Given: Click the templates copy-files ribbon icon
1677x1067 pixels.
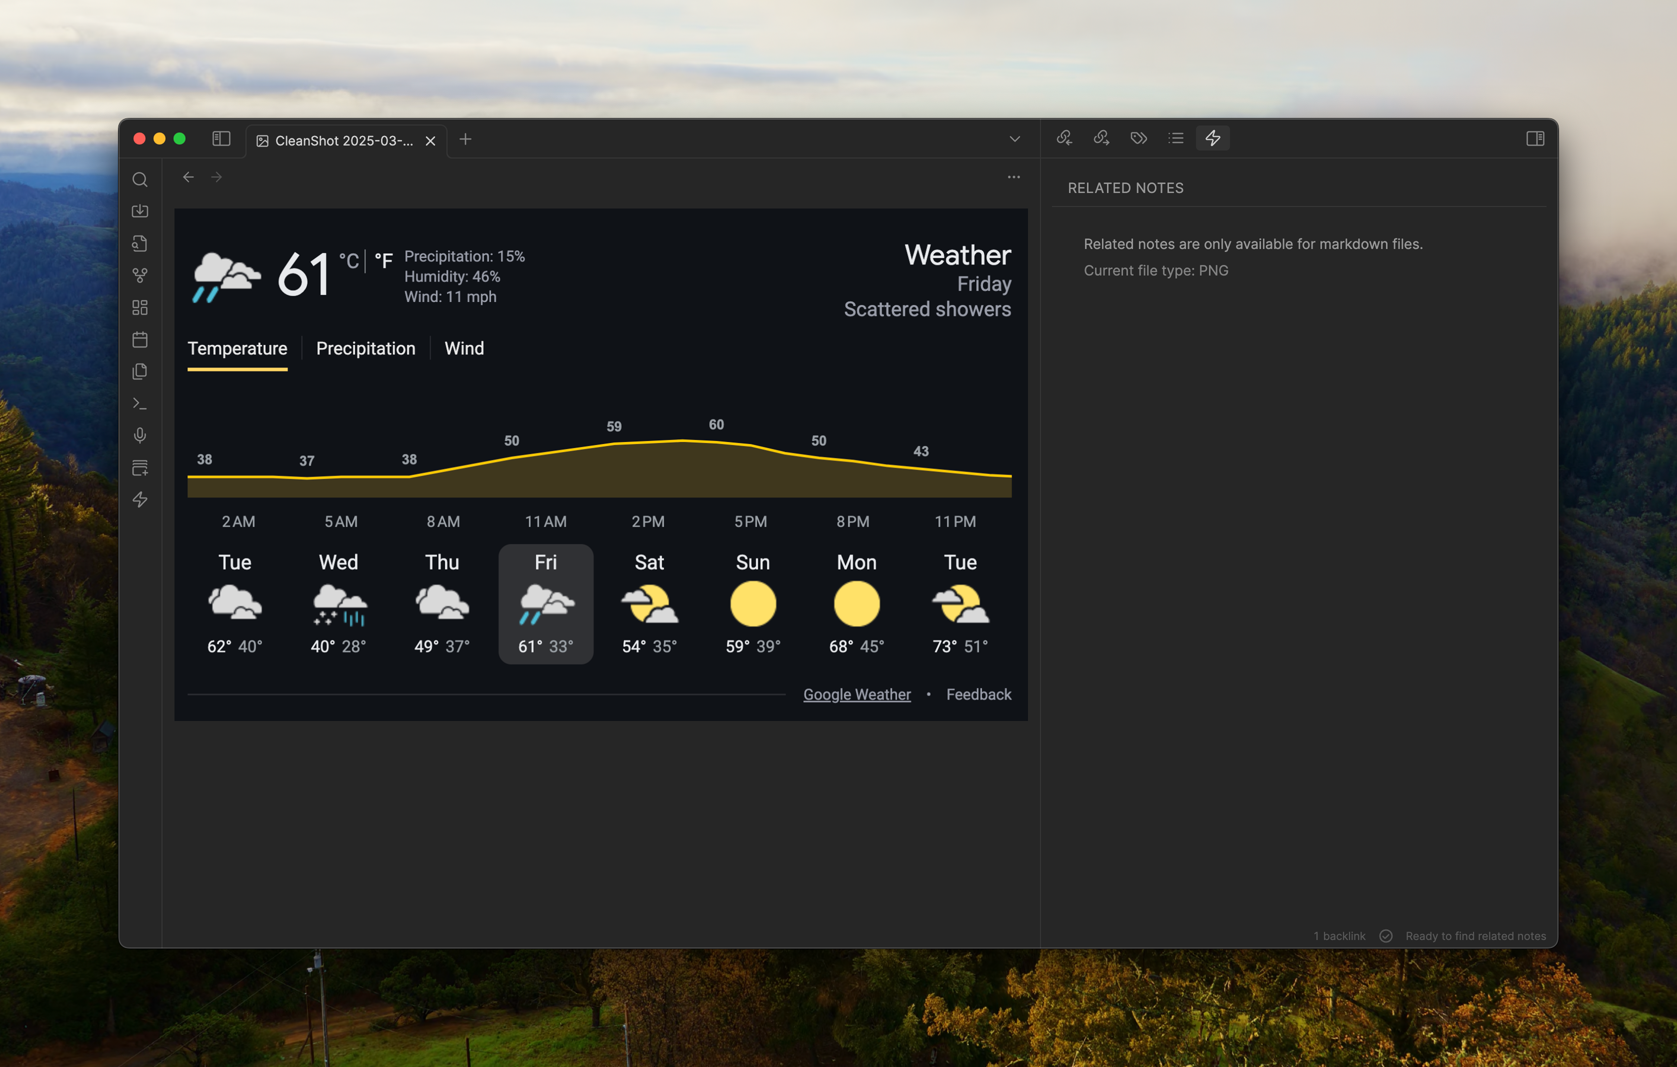Looking at the screenshot, I should point(140,372).
